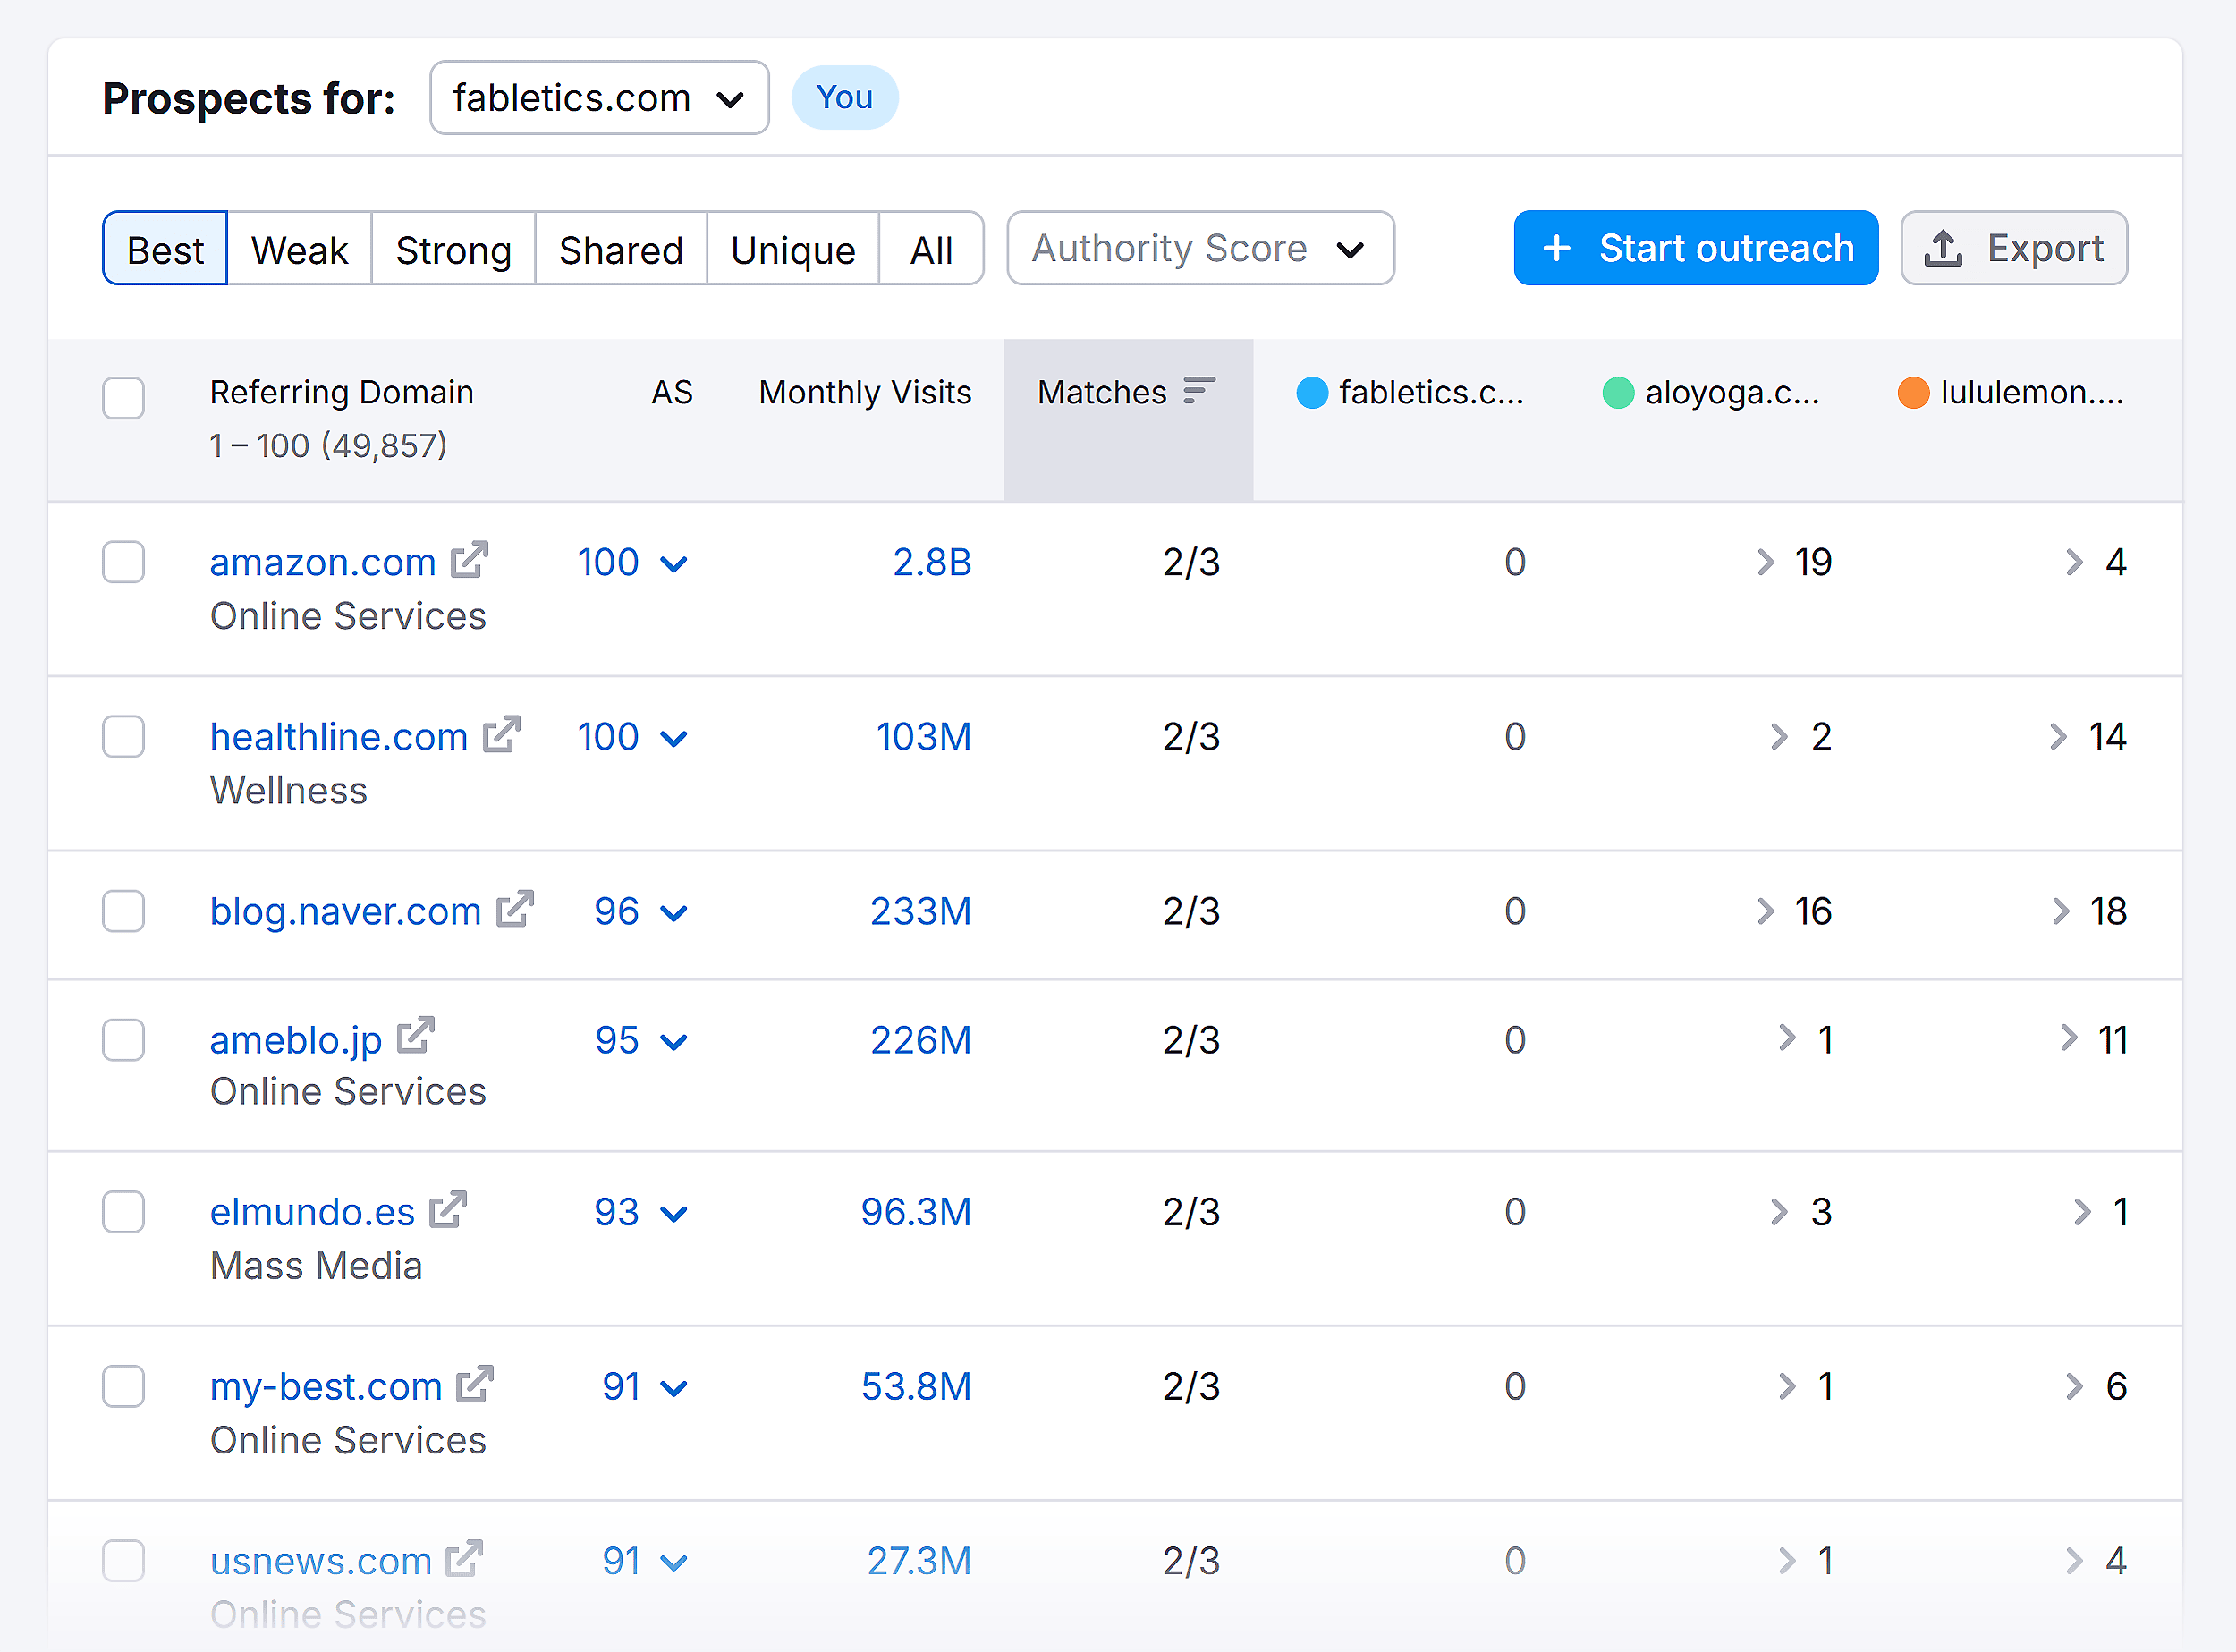This screenshot has height=1652, width=2236.
Task: Check the amazon.com row checkbox
Action: (x=123, y=562)
